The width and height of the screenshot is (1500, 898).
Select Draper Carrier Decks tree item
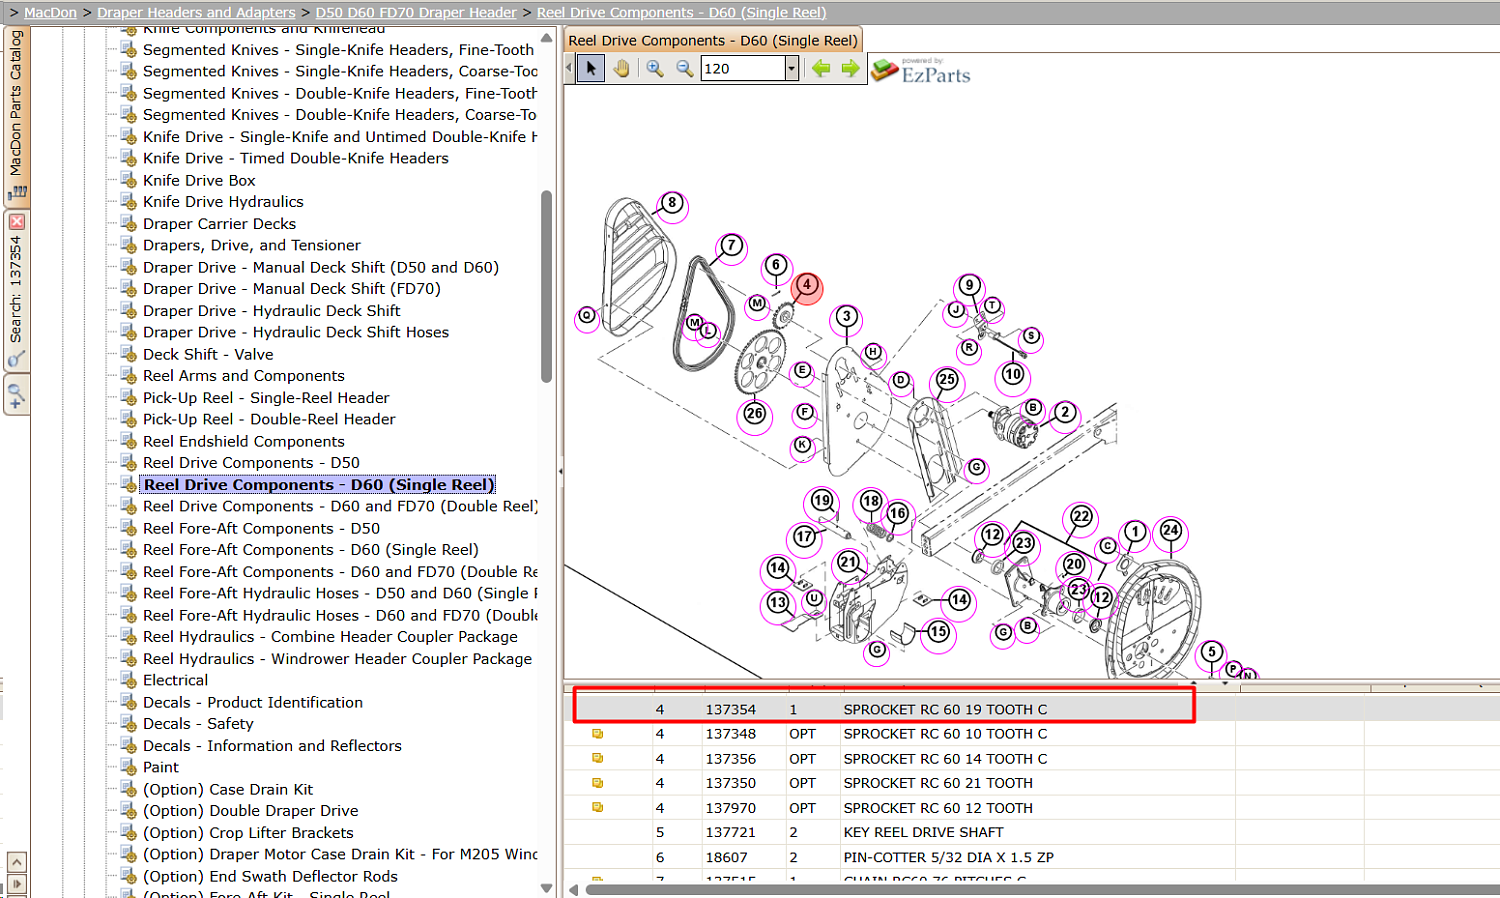coord(219,224)
